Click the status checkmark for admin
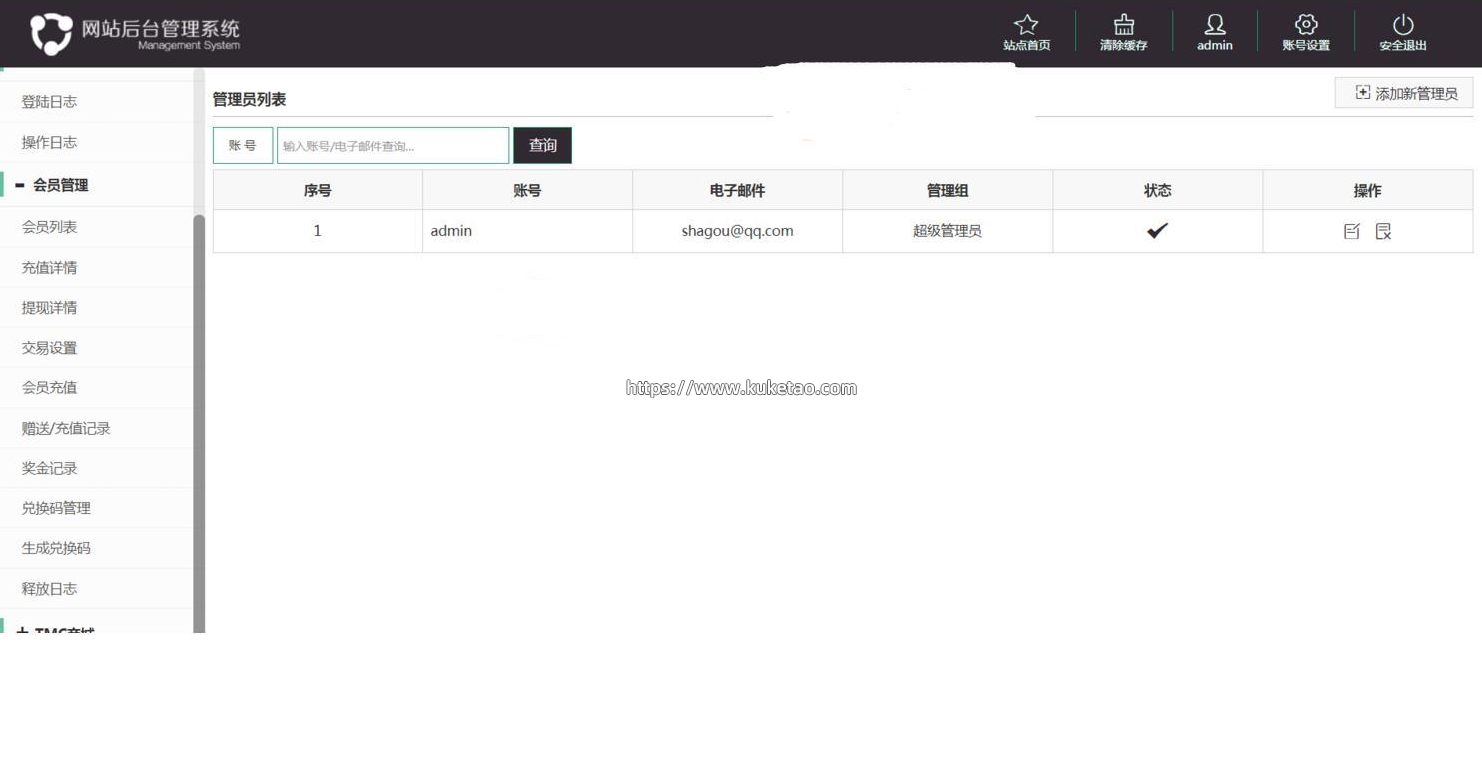Image resolution: width=1482 pixels, height=776 pixels. pos(1157,231)
